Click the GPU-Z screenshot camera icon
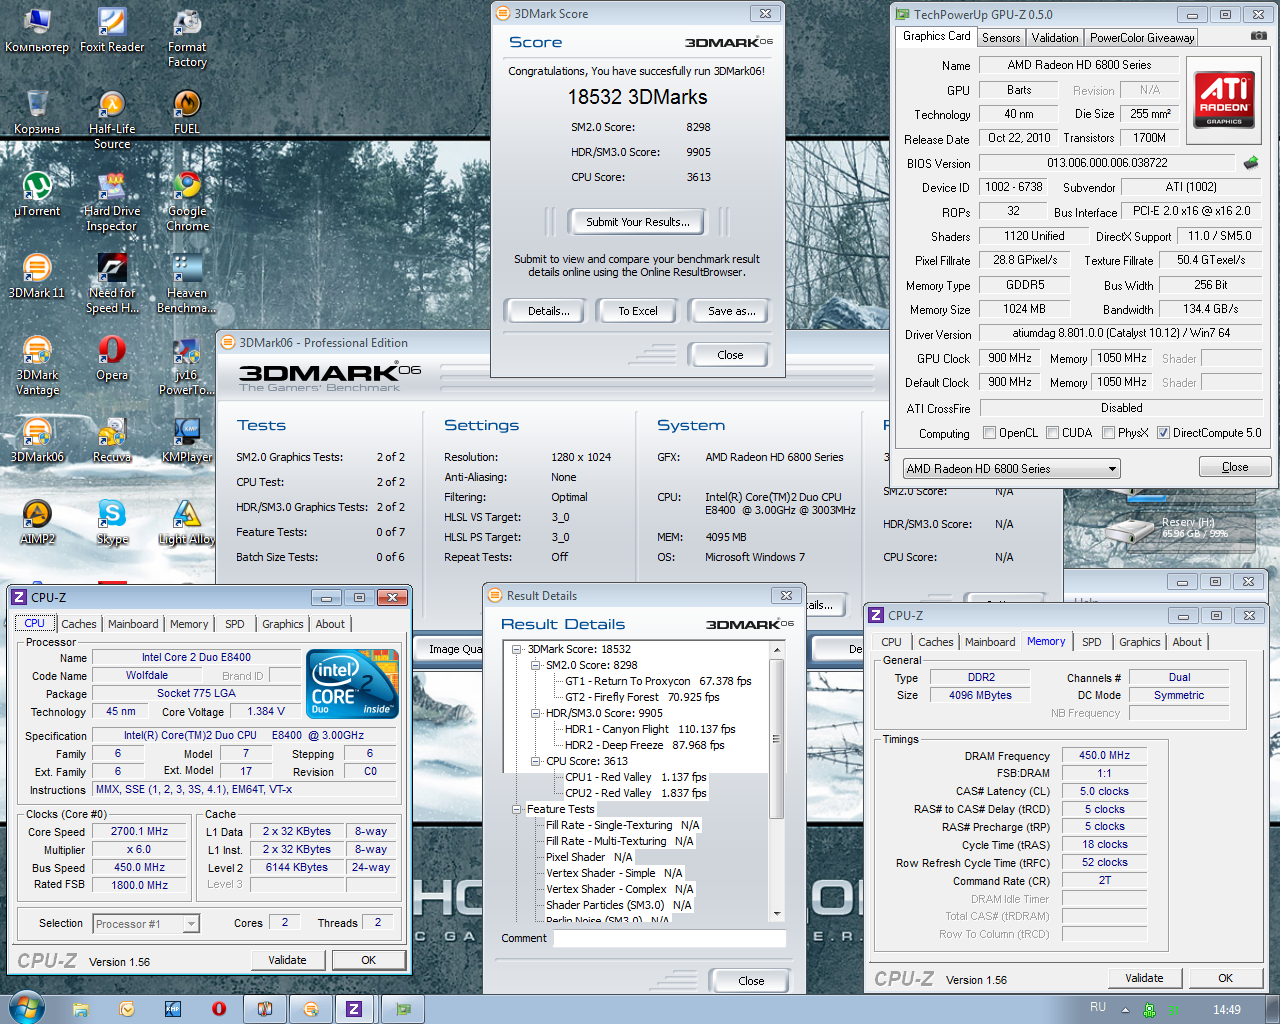The width and height of the screenshot is (1280, 1024). 1258,36
